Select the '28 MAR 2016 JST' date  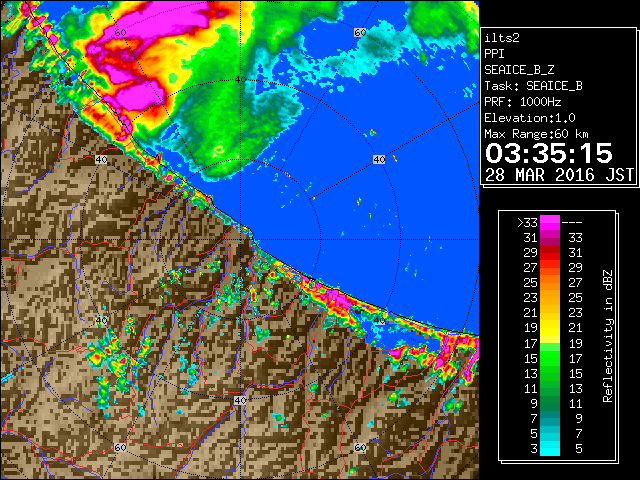point(560,175)
